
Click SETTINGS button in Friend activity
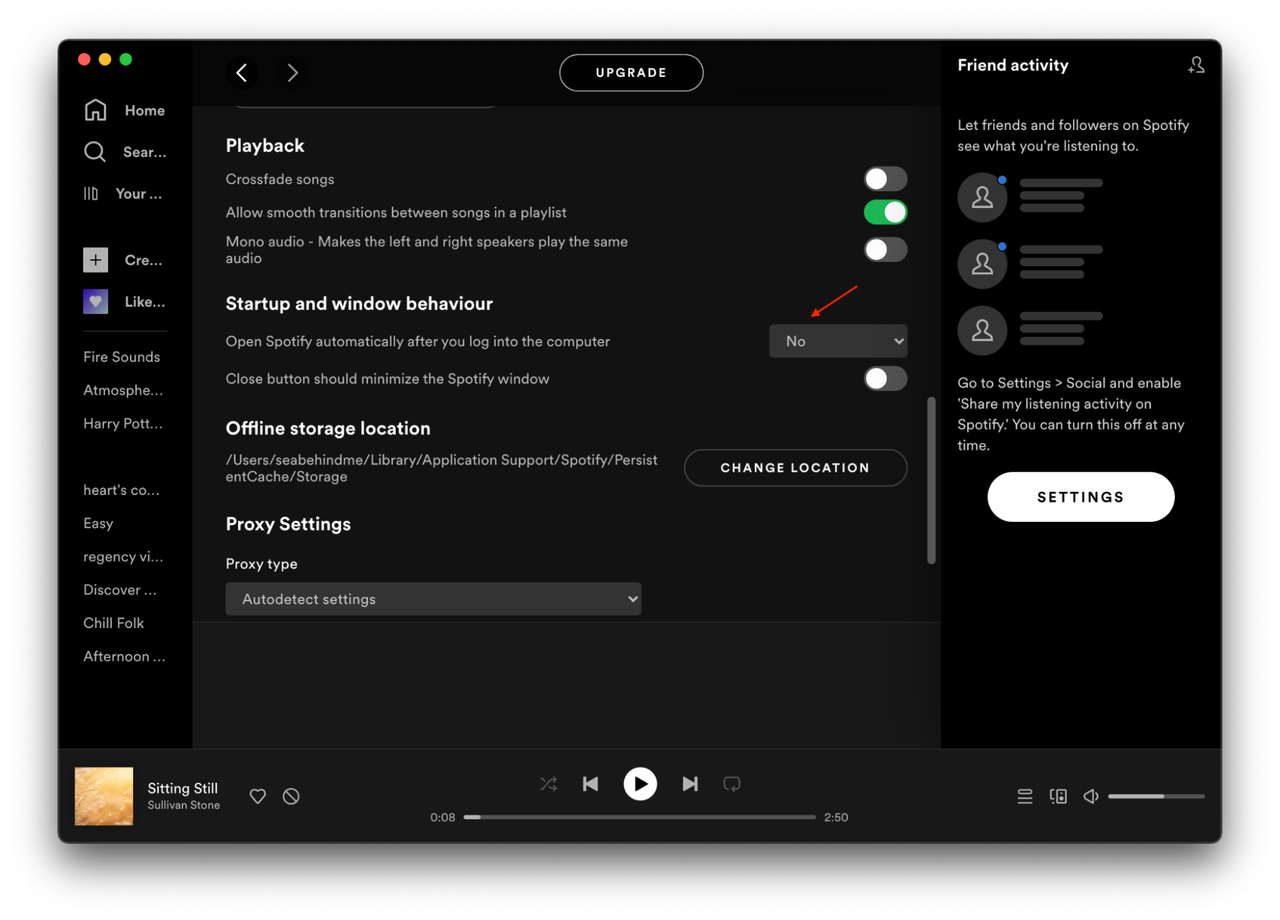click(1081, 497)
